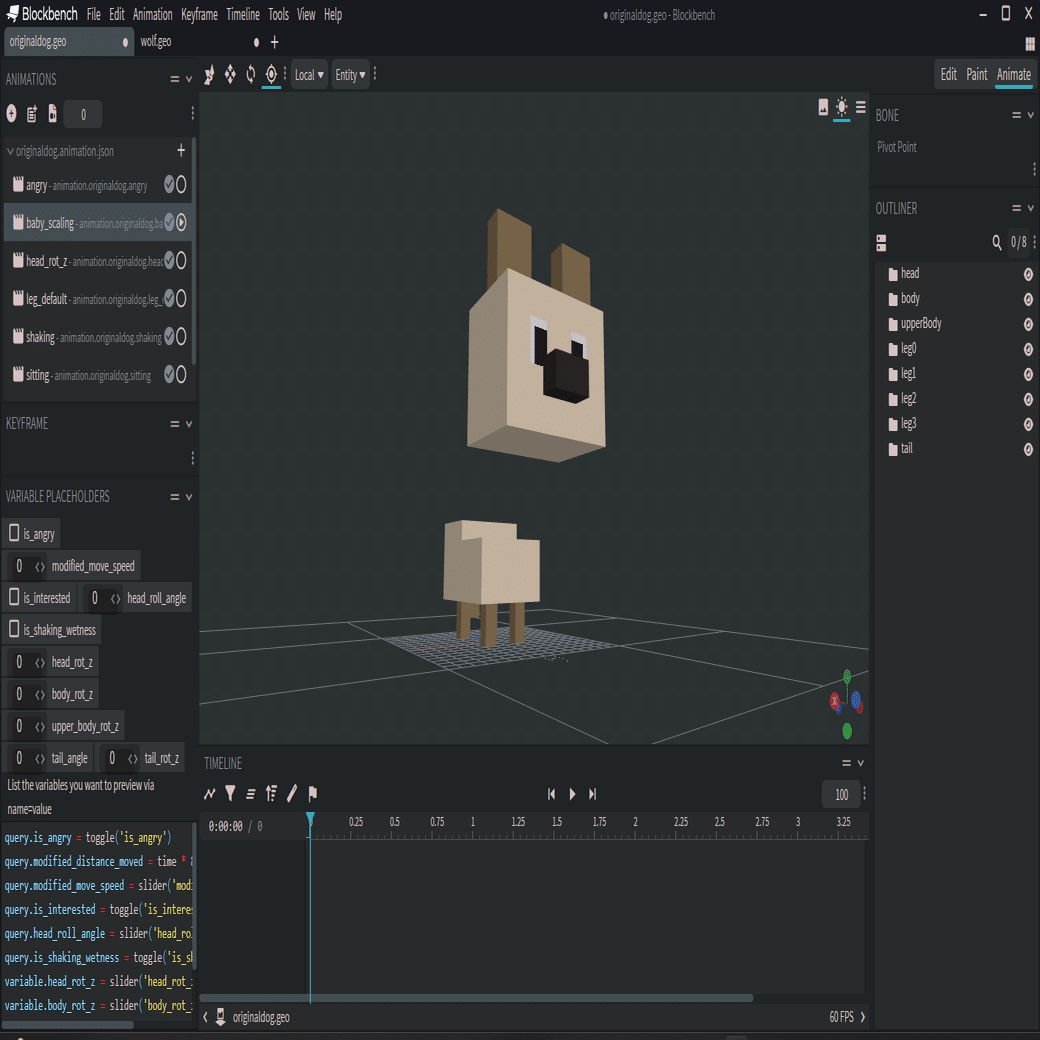
Task: Open the File menu
Action: (94, 15)
